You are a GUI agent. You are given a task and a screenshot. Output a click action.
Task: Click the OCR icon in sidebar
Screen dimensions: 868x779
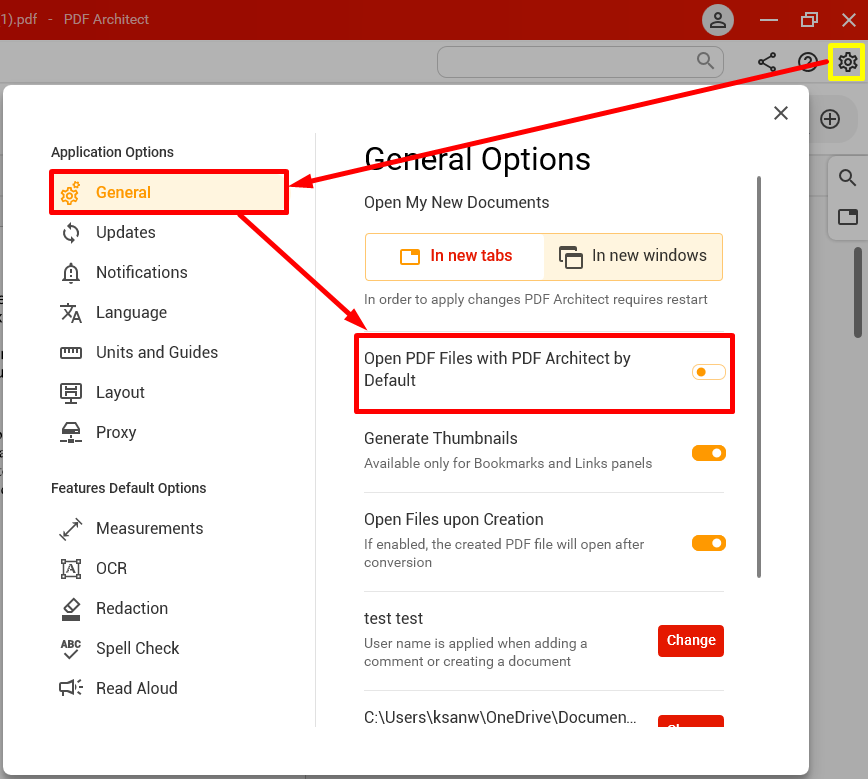point(71,569)
